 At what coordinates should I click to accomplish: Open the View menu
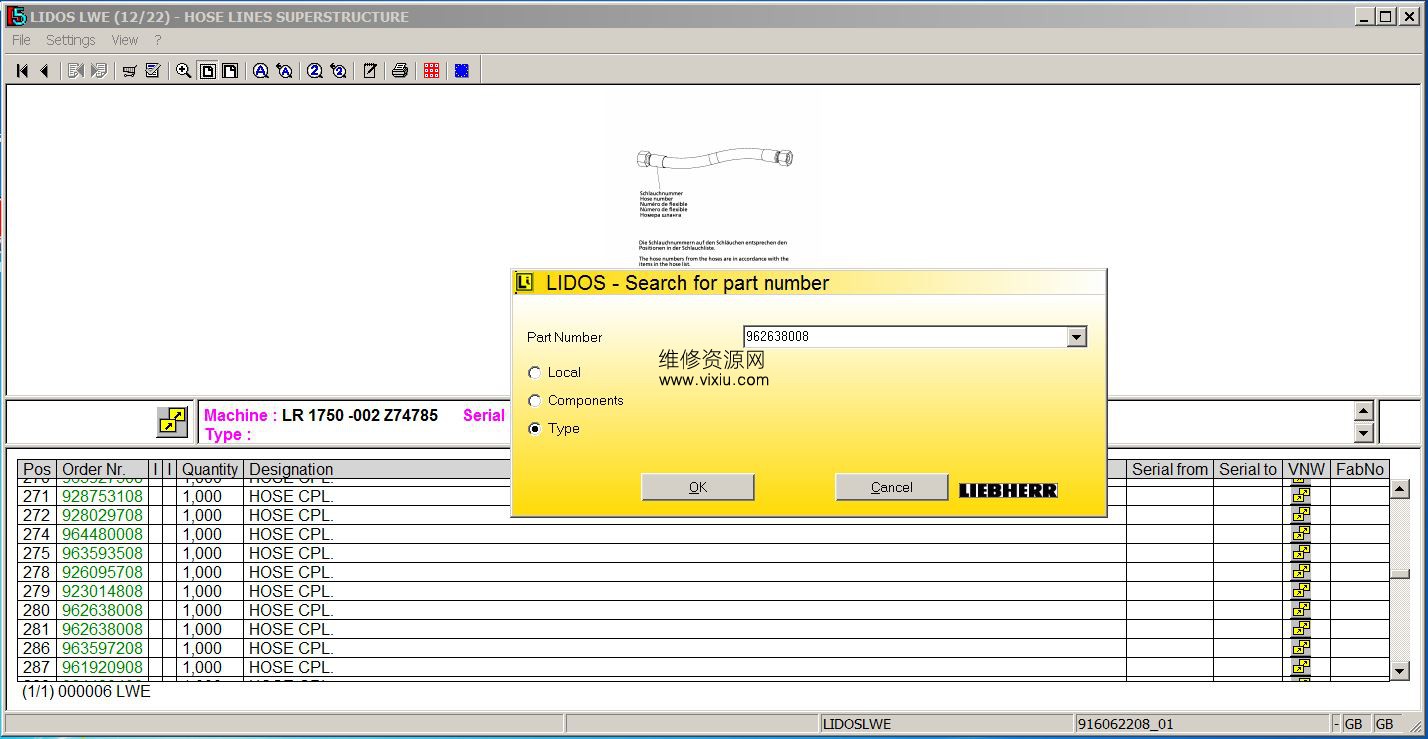[x=124, y=40]
